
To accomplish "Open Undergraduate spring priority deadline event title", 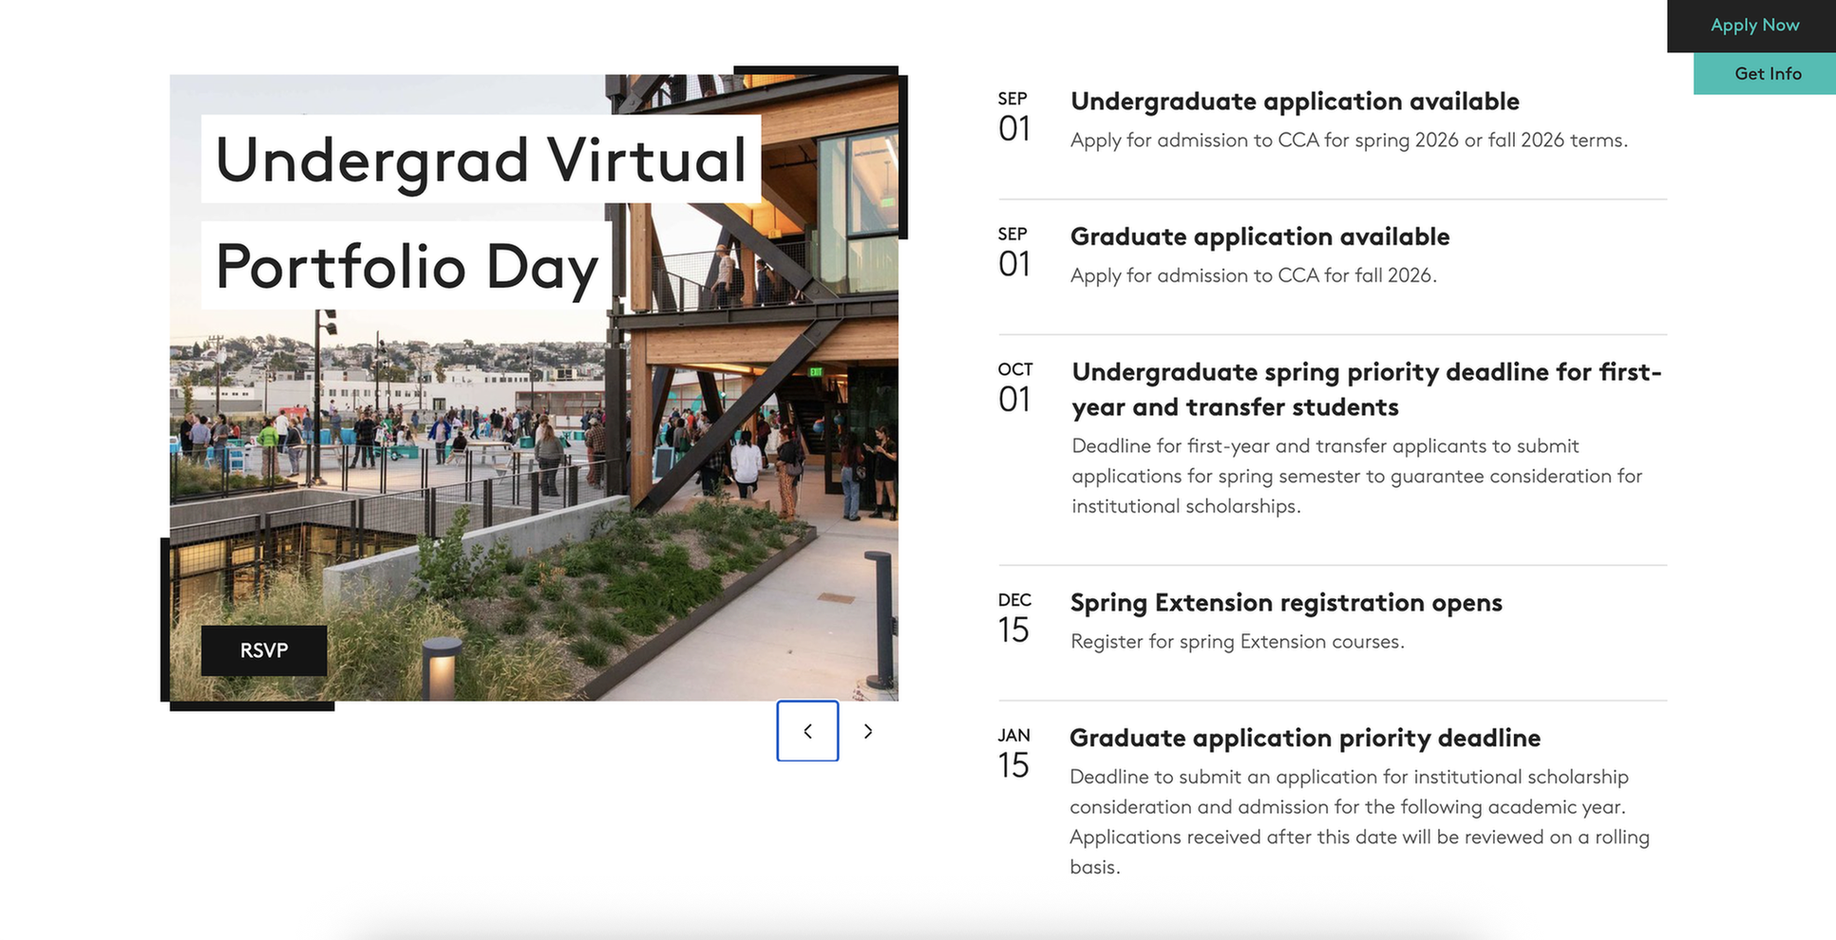I will pos(1366,389).
